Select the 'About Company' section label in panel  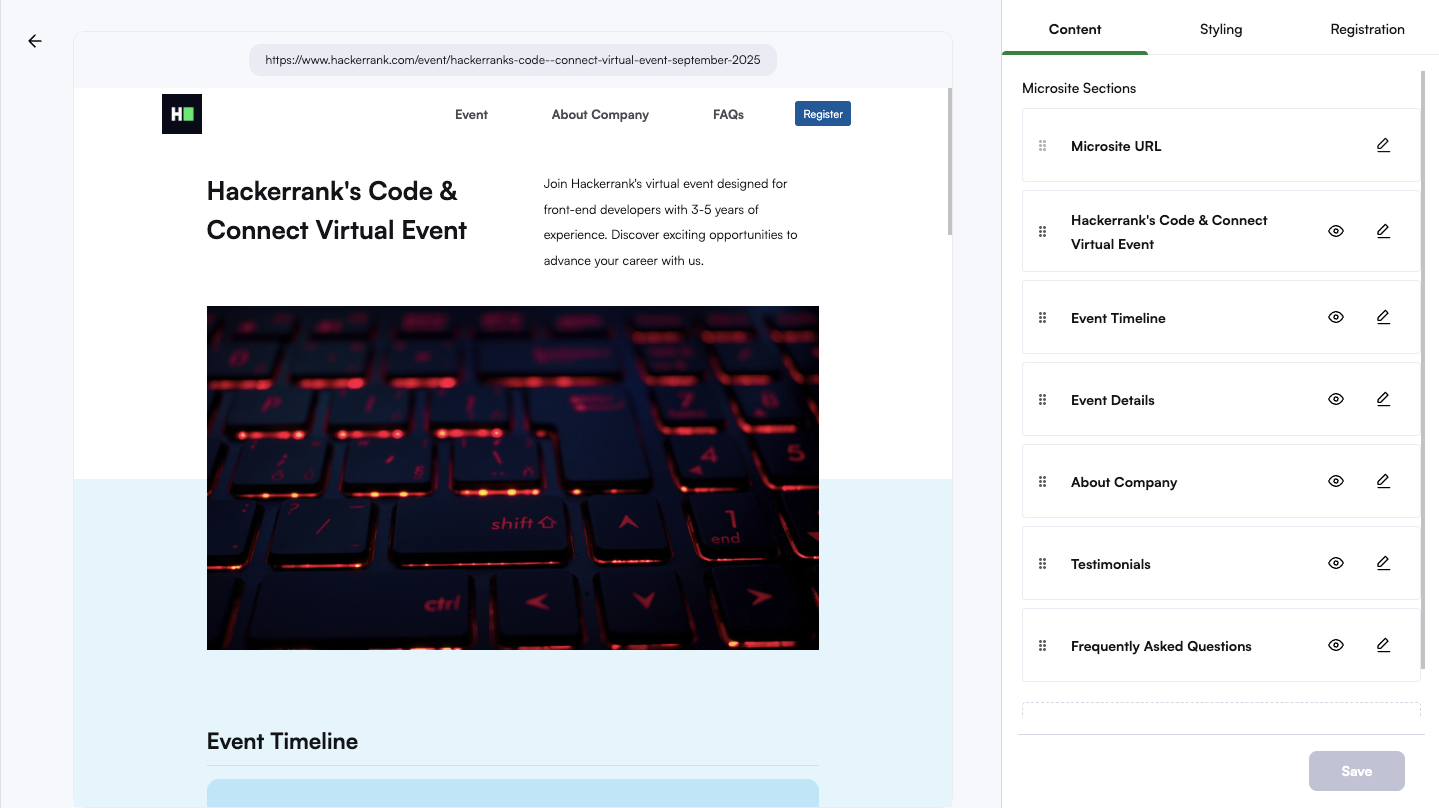pos(1124,482)
